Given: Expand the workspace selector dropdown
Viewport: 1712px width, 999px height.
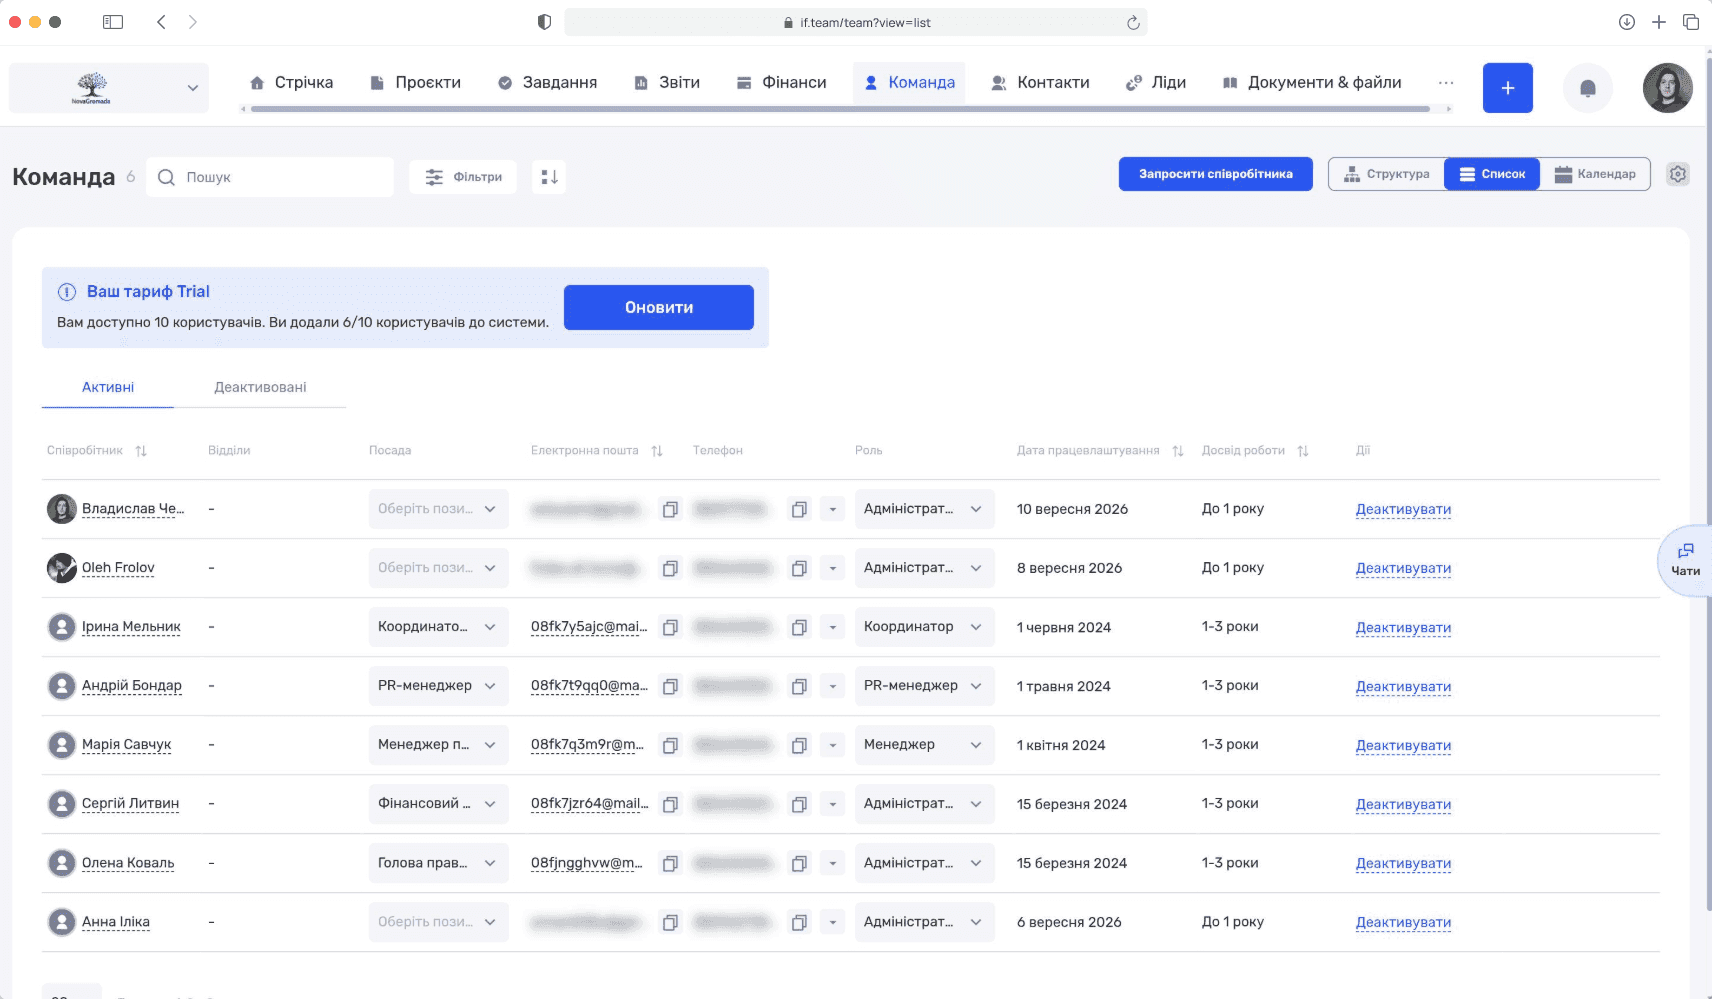Looking at the screenshot, I should click(x=109, y=88).
